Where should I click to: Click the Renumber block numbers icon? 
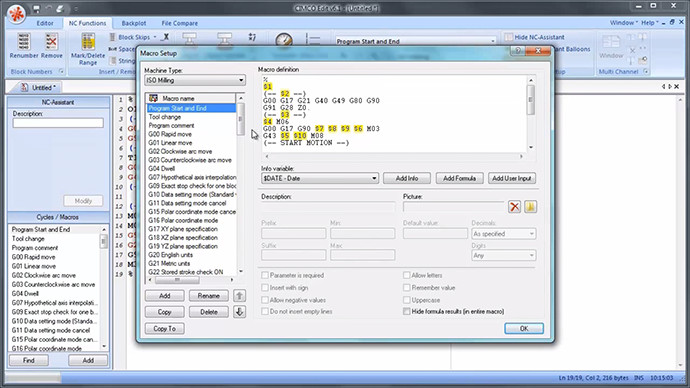point(23,42)
